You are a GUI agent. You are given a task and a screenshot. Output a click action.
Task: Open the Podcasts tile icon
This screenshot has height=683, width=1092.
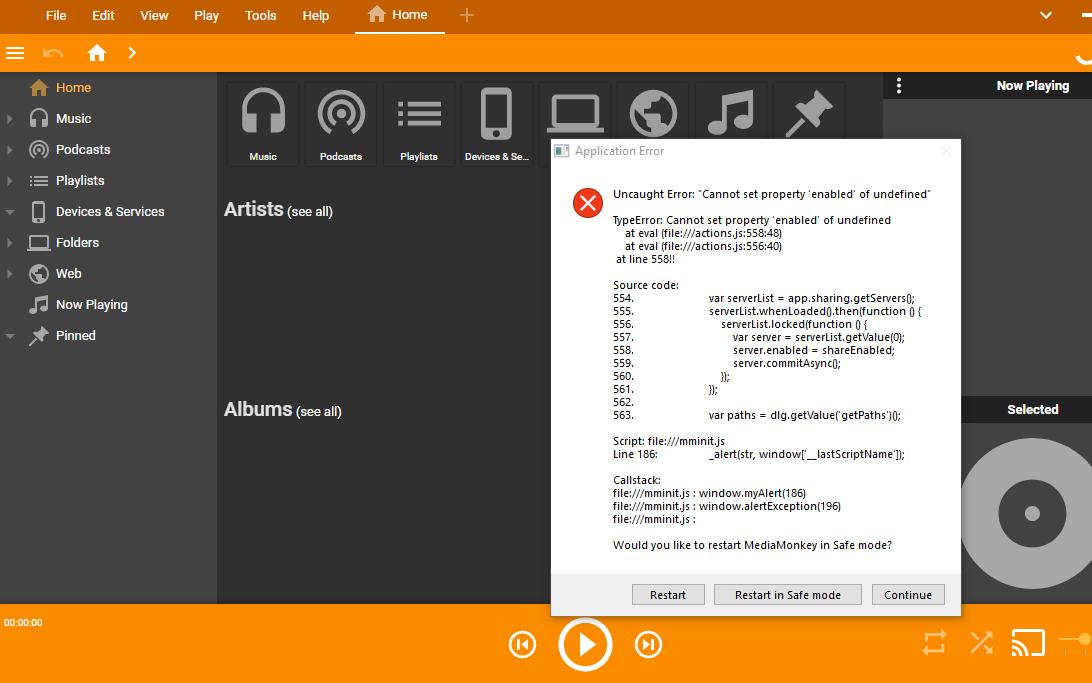pyautogui.click(x=341, y=124)
